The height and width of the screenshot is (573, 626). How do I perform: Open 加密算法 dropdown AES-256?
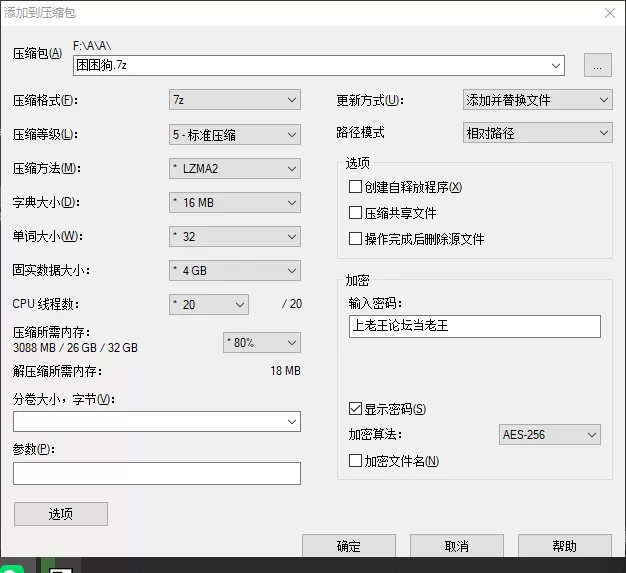550,434
